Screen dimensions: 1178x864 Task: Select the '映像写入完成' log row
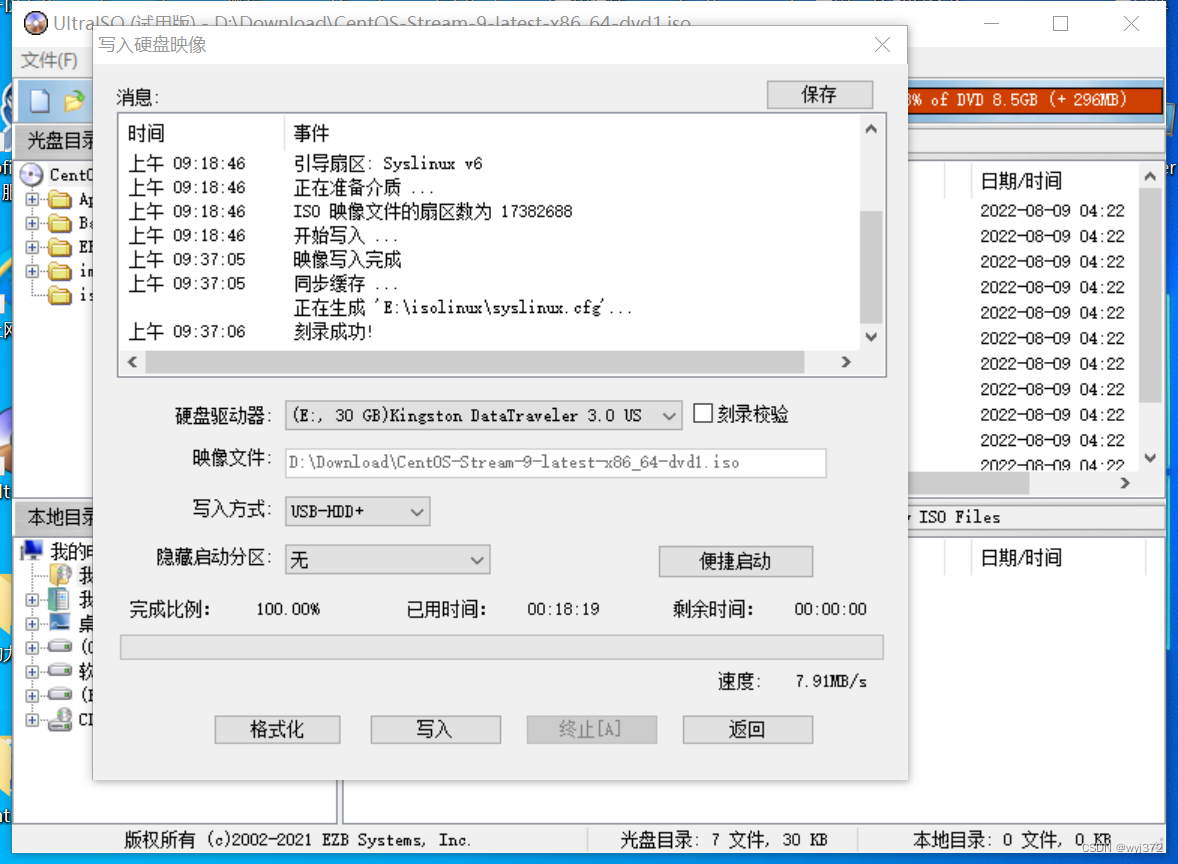pos(347,260)
